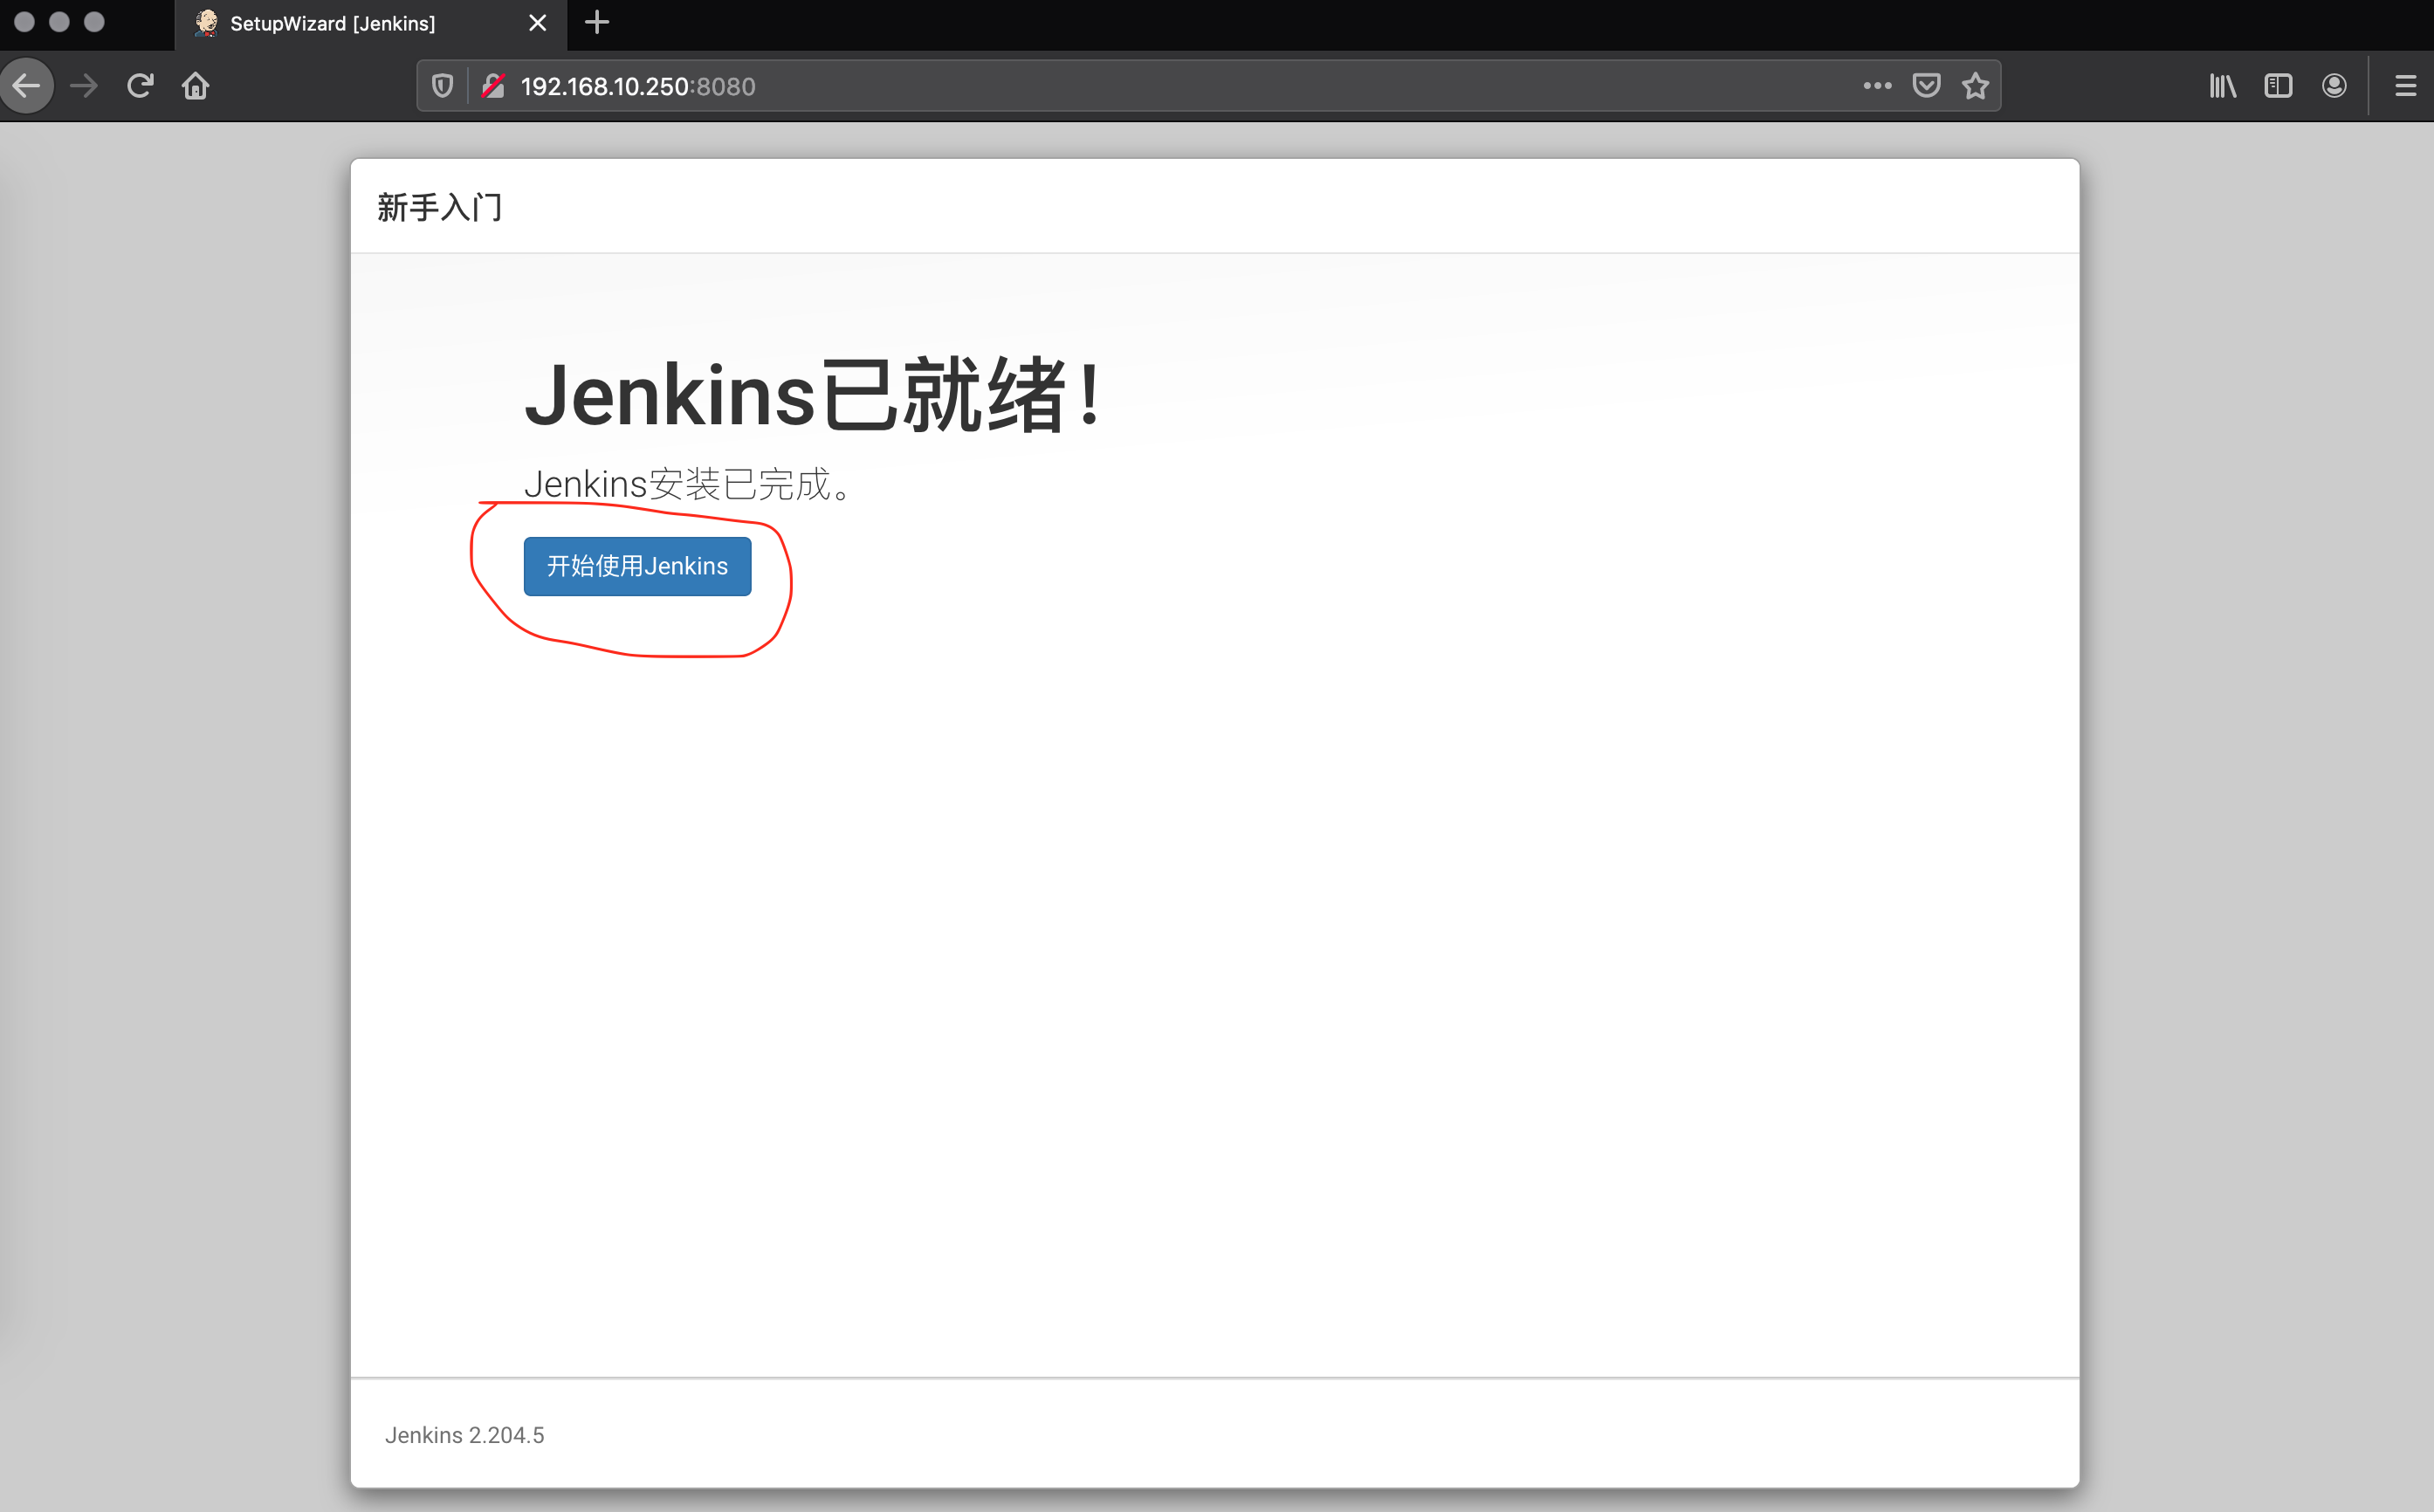The height and width of the screenshot is (1512, 2434).
Task: Select the SetupWizard [Jenkins] tab
Action: [370, 23]
